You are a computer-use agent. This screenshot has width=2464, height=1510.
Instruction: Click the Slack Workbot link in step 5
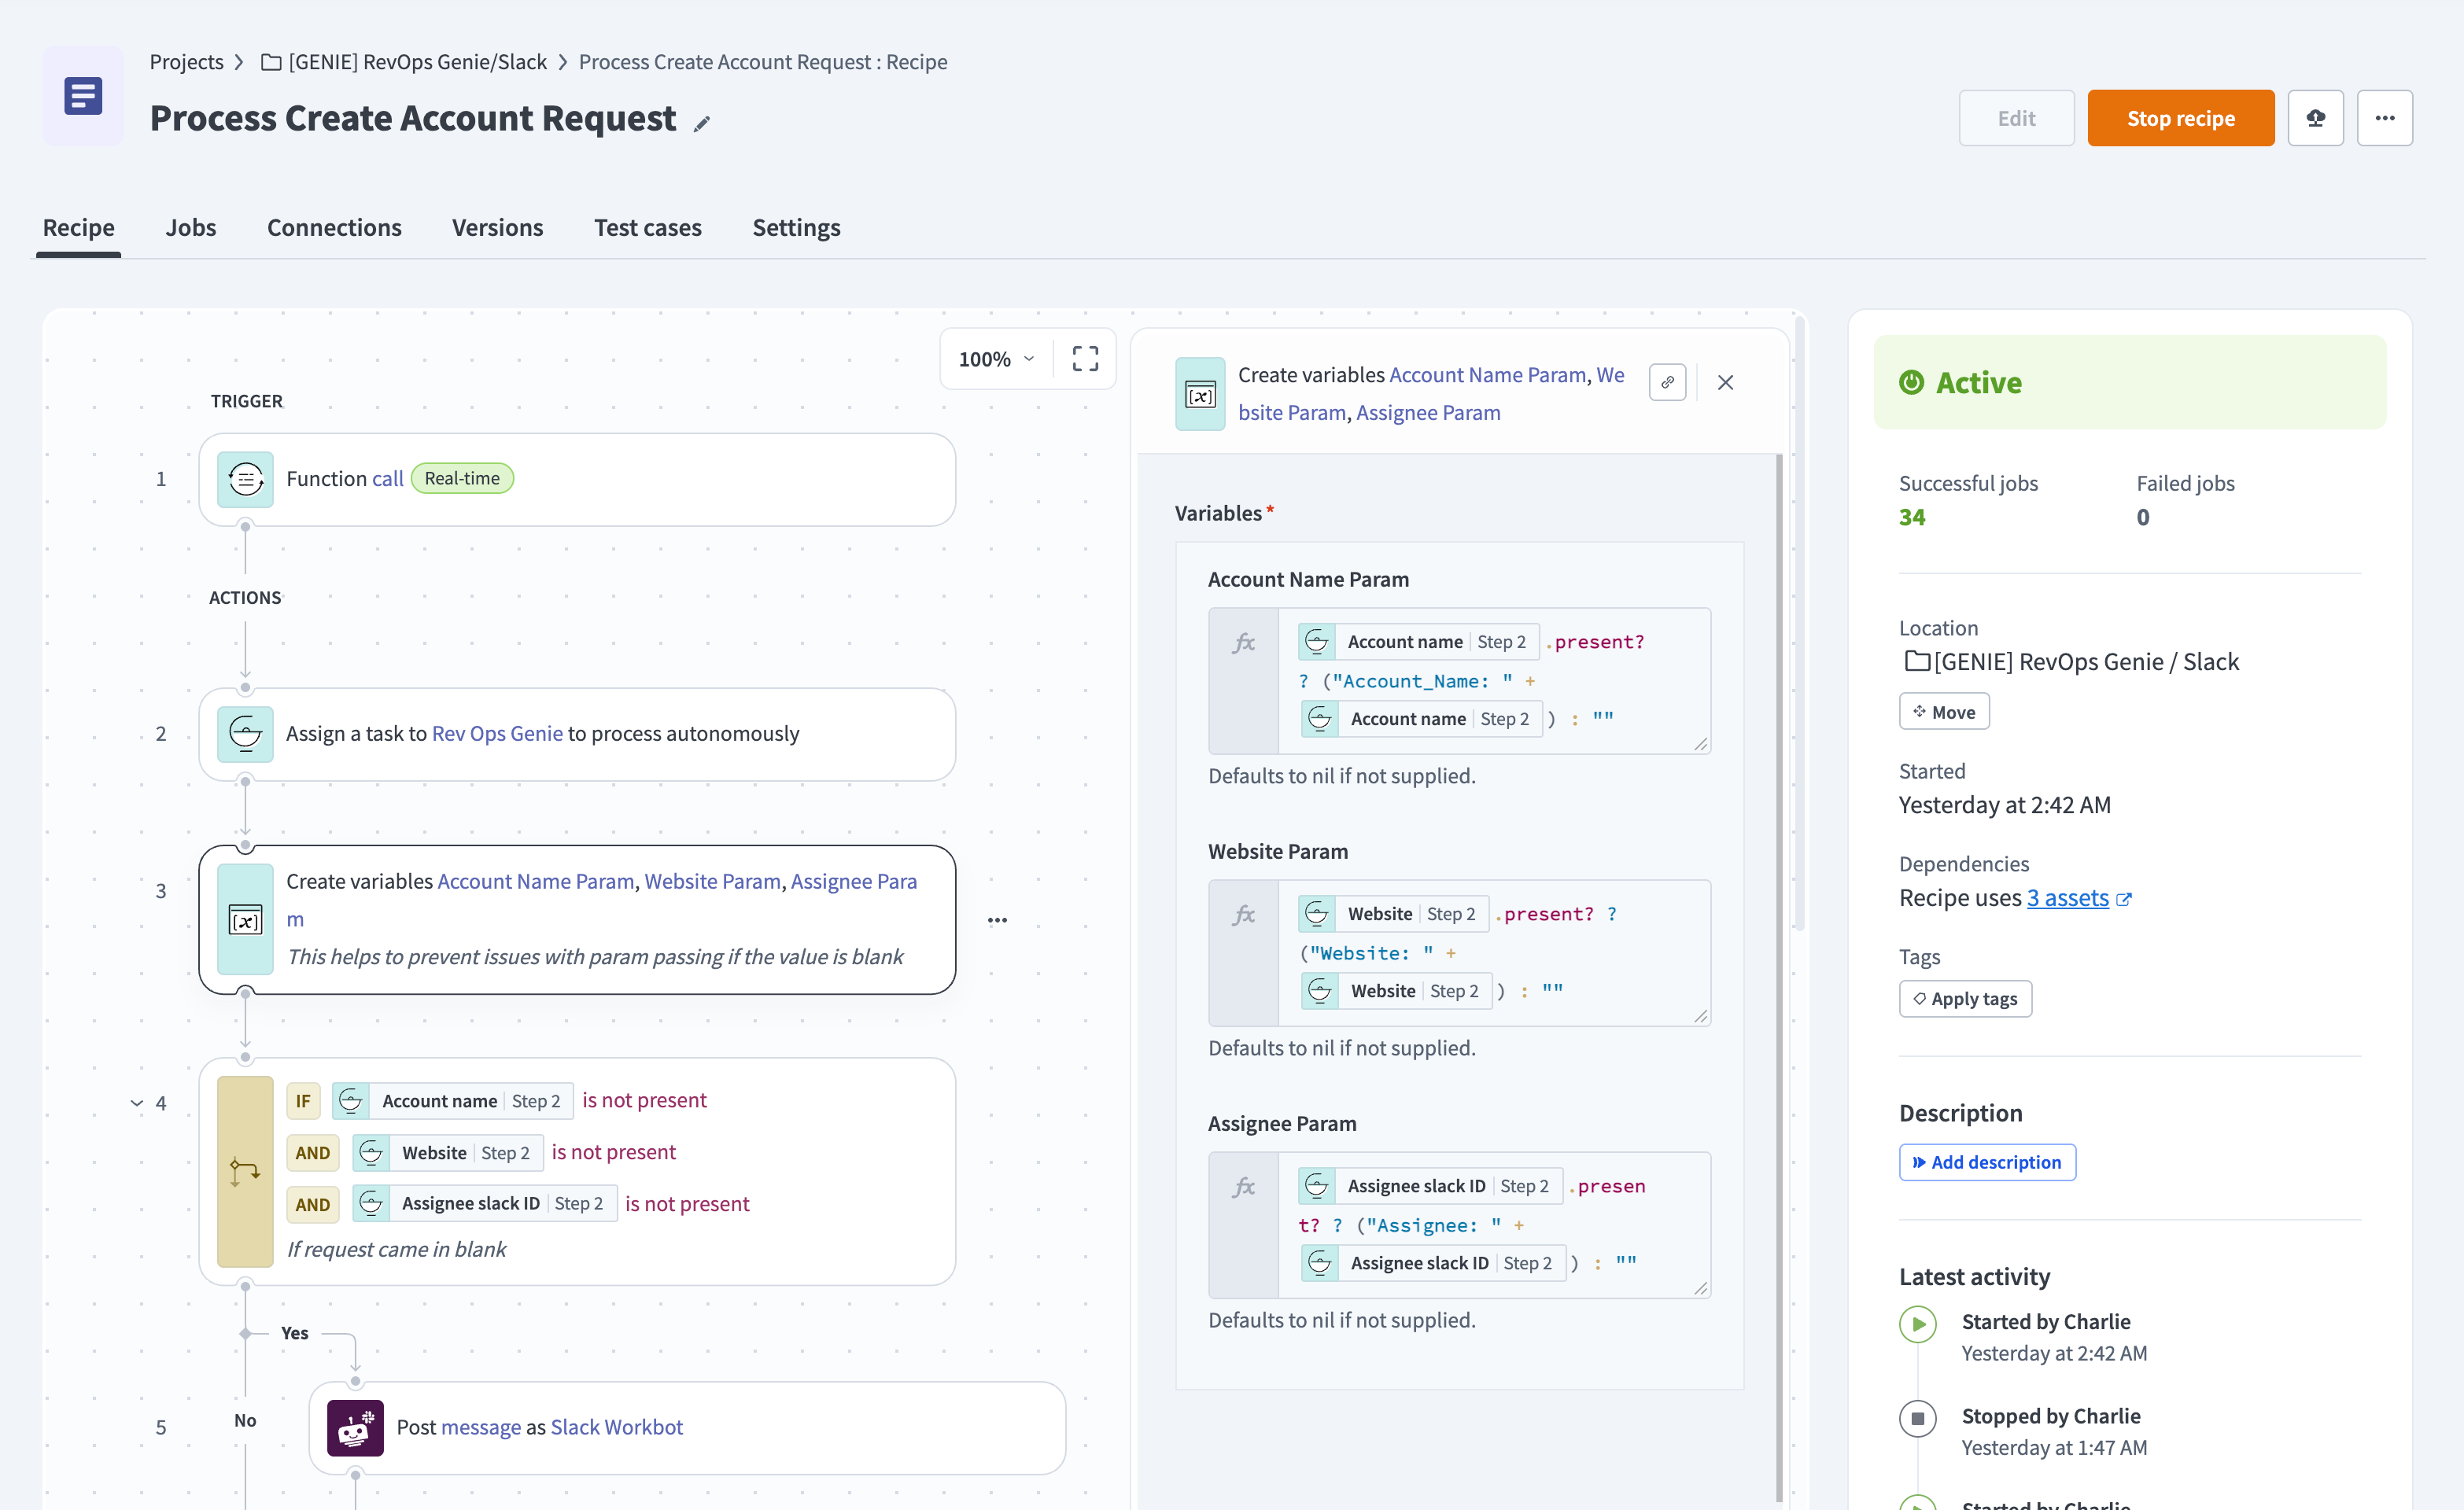[x=616, y=1428]
